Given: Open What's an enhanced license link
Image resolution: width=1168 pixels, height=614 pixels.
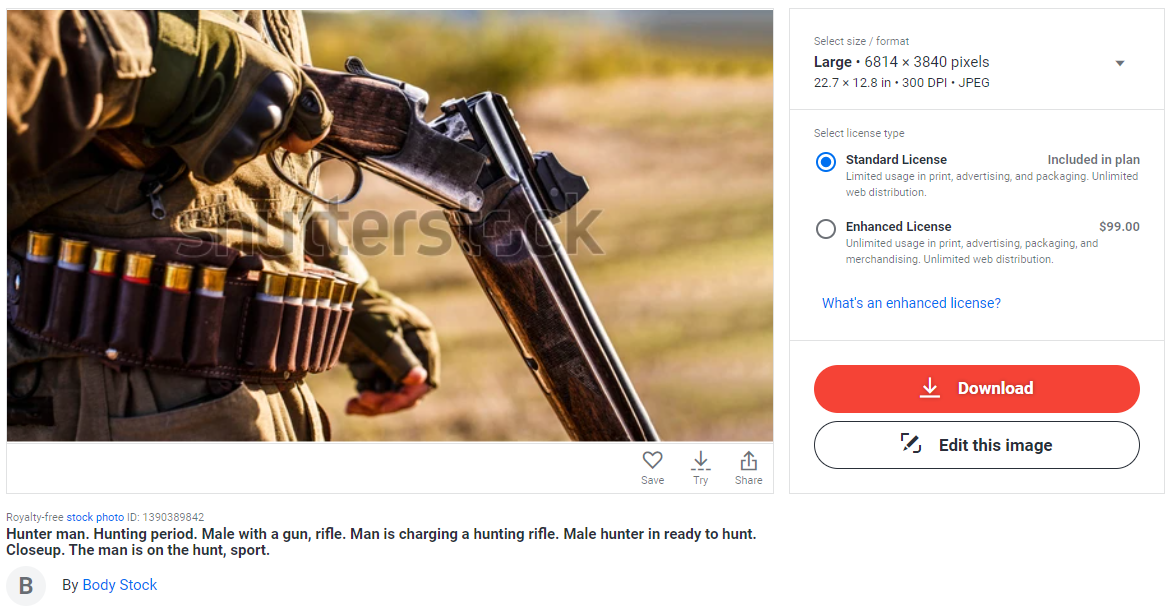Looking at the screenshot, I should [911, 303].
